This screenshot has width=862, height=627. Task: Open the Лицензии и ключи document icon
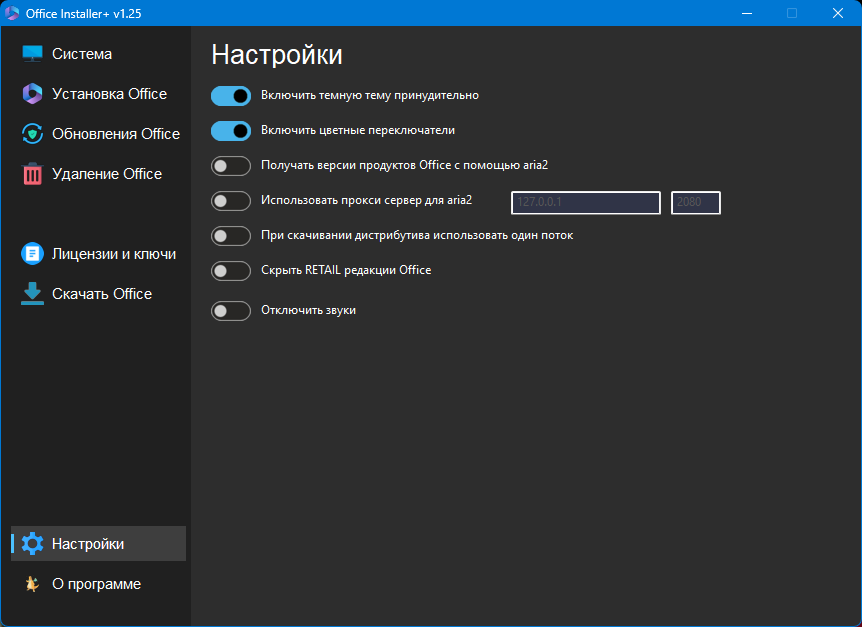pos(32,254)
